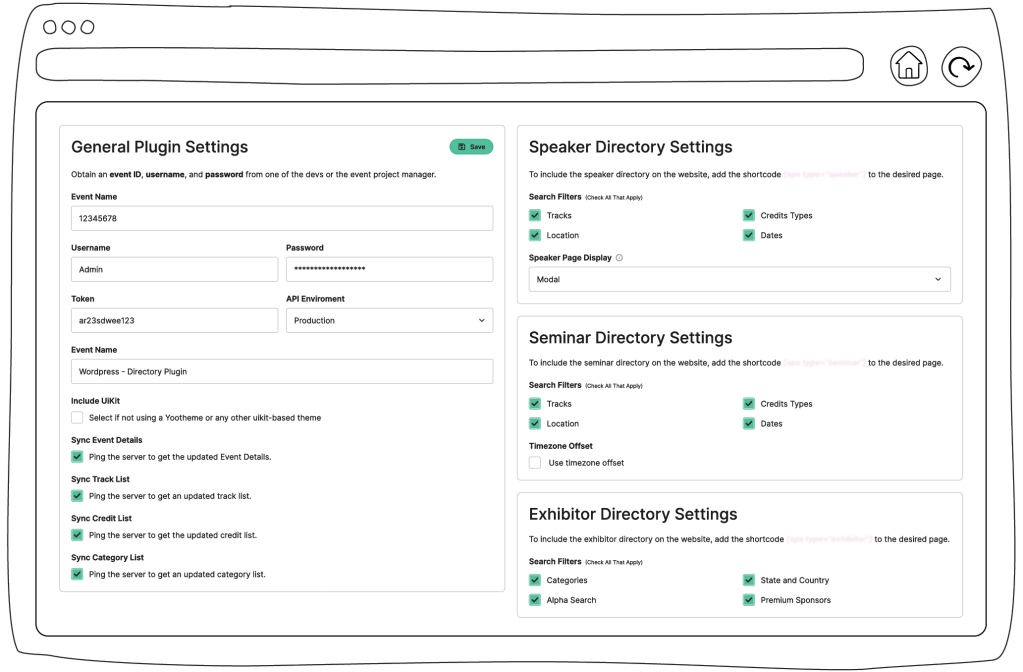This screenshot has width=1023, height=672.
Task: Click the info icon beside Speaker Page Display
Action: tap(619, 258)
